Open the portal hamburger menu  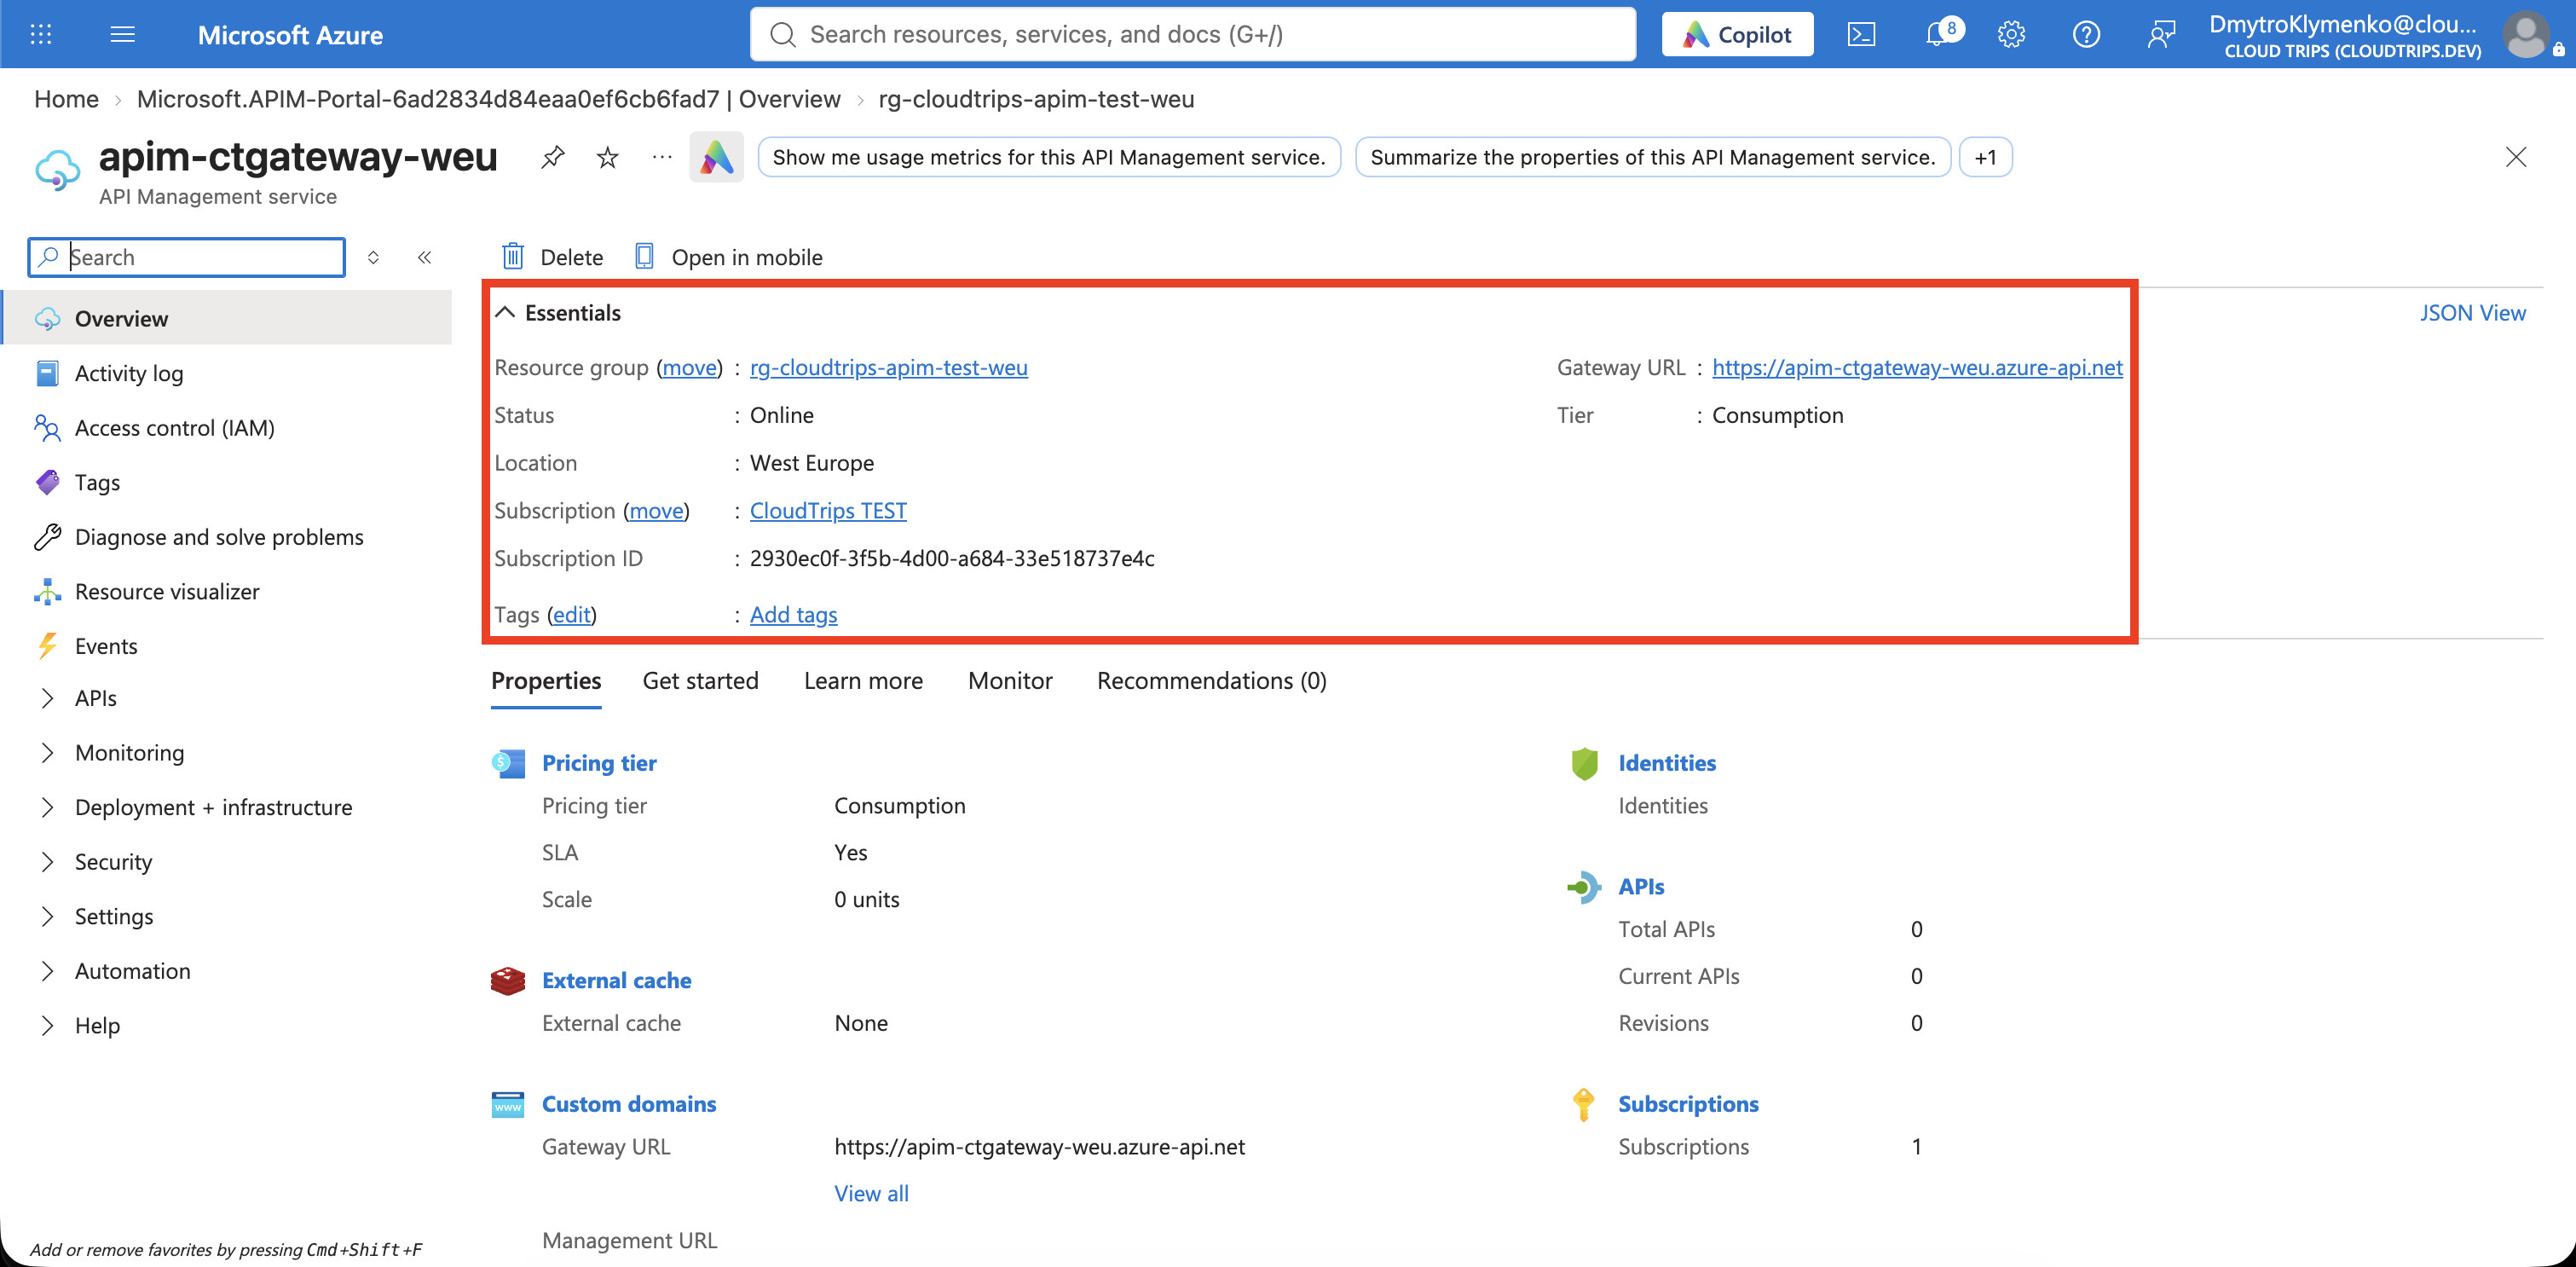click(122, 35)
